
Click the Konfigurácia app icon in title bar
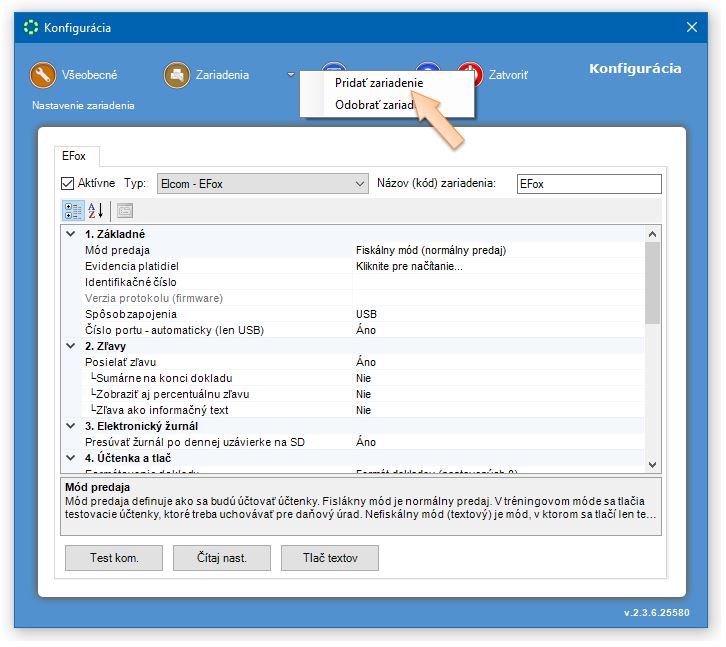point(31,28)
